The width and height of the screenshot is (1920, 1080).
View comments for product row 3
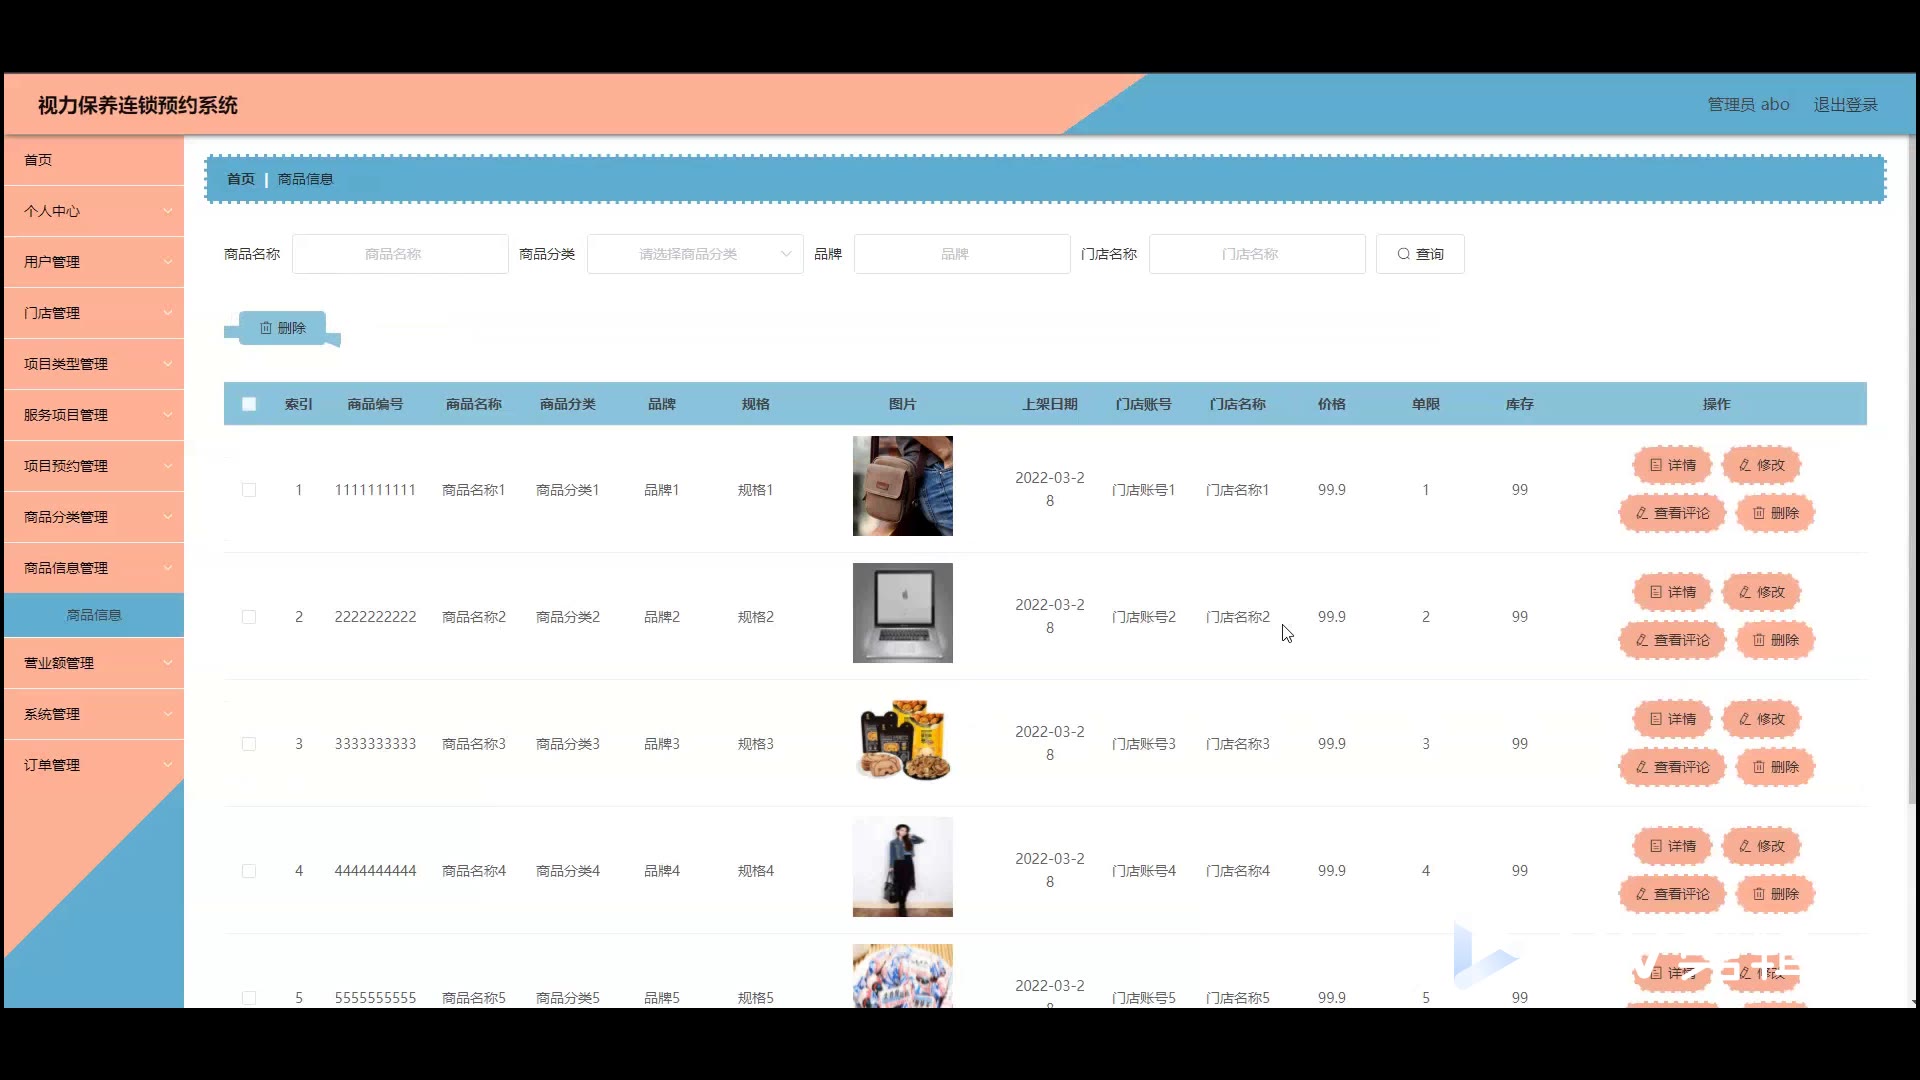pos(1672,767)
